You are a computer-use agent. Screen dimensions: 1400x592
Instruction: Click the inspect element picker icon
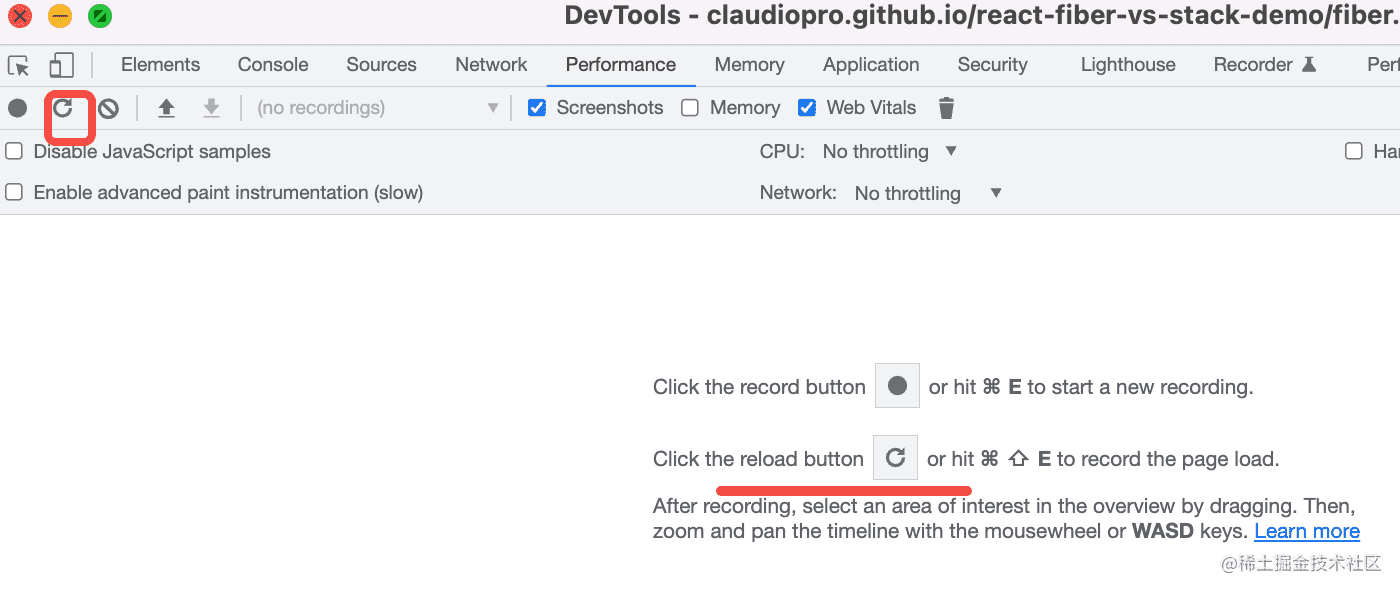(19, 66)
